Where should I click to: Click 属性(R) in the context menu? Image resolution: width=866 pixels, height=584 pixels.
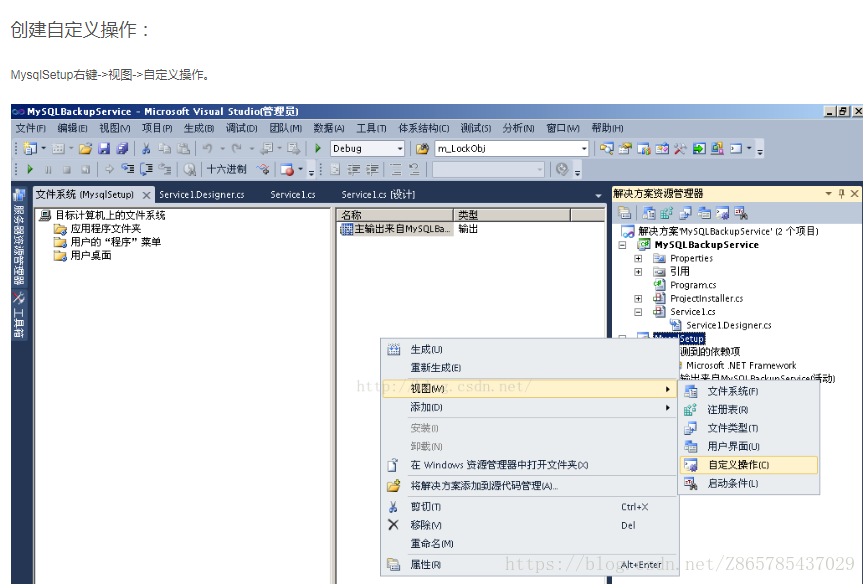[x=530, y=565]
